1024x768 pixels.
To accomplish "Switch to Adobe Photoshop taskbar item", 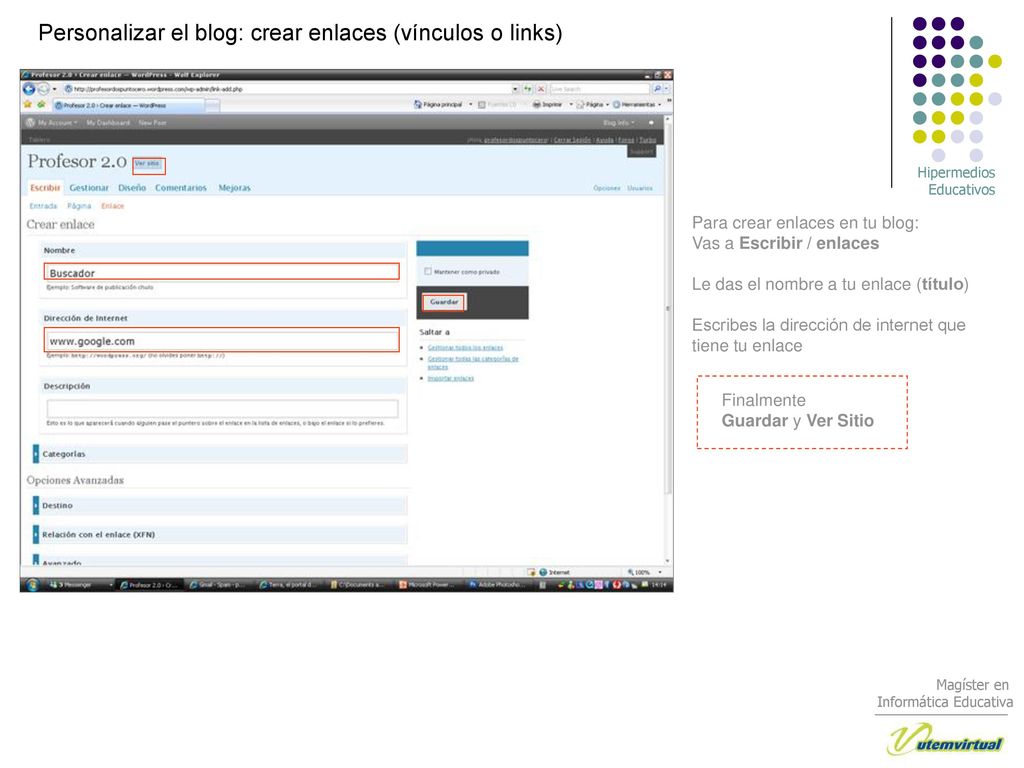I will point(498,585).
